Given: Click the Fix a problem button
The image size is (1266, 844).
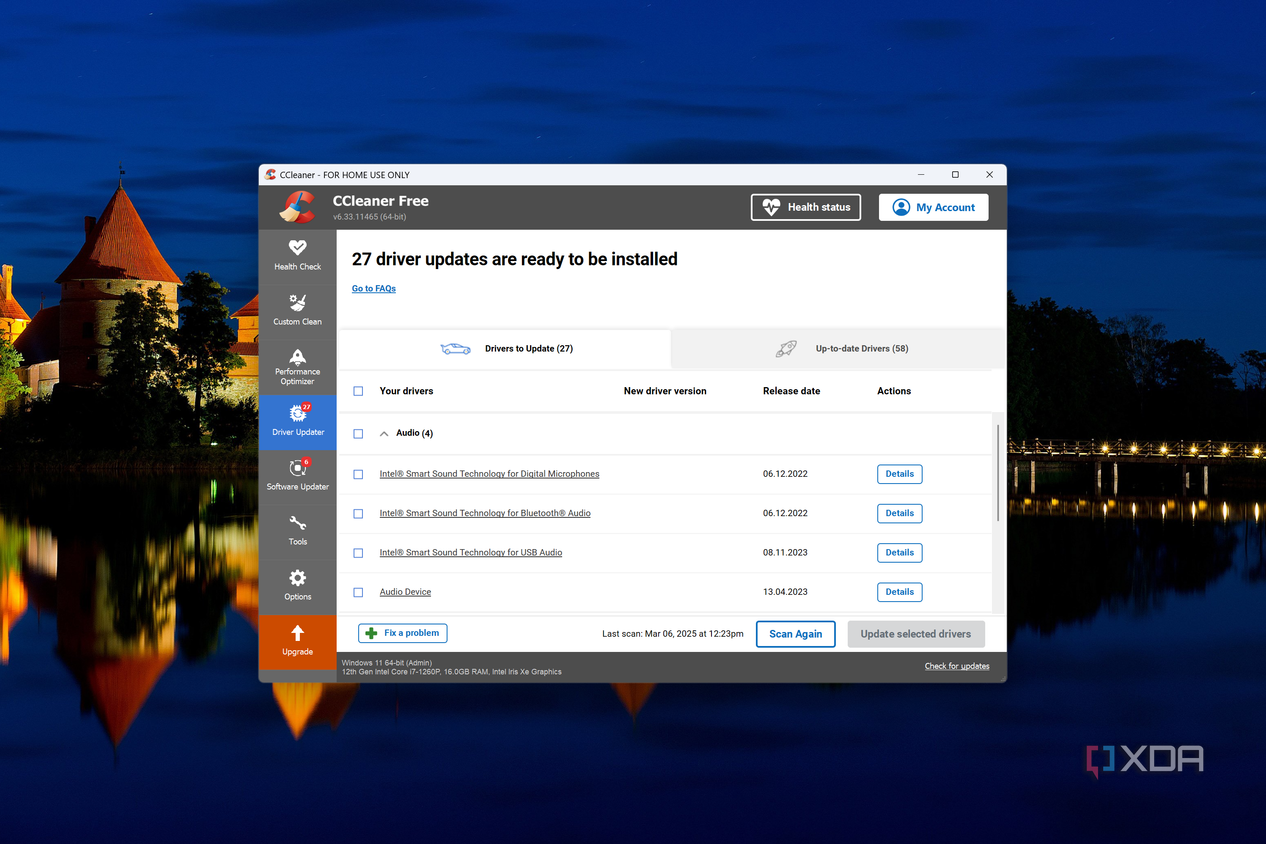Looking at the screenshot, I should [x=403, y=633].
